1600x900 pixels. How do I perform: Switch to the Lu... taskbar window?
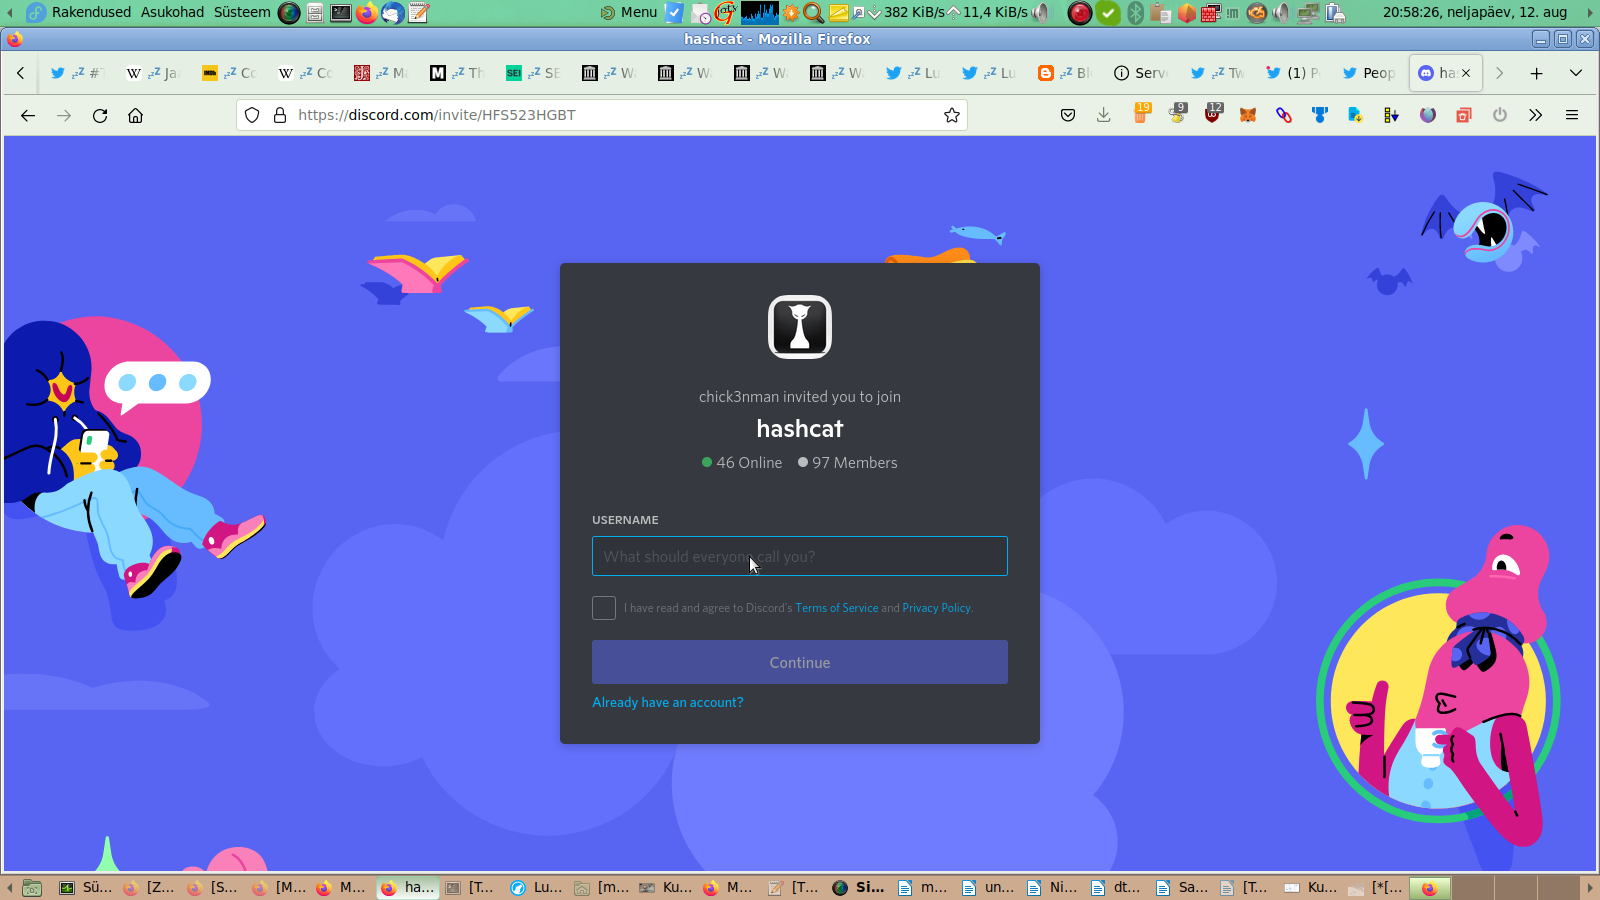click(x=536, y=887)
